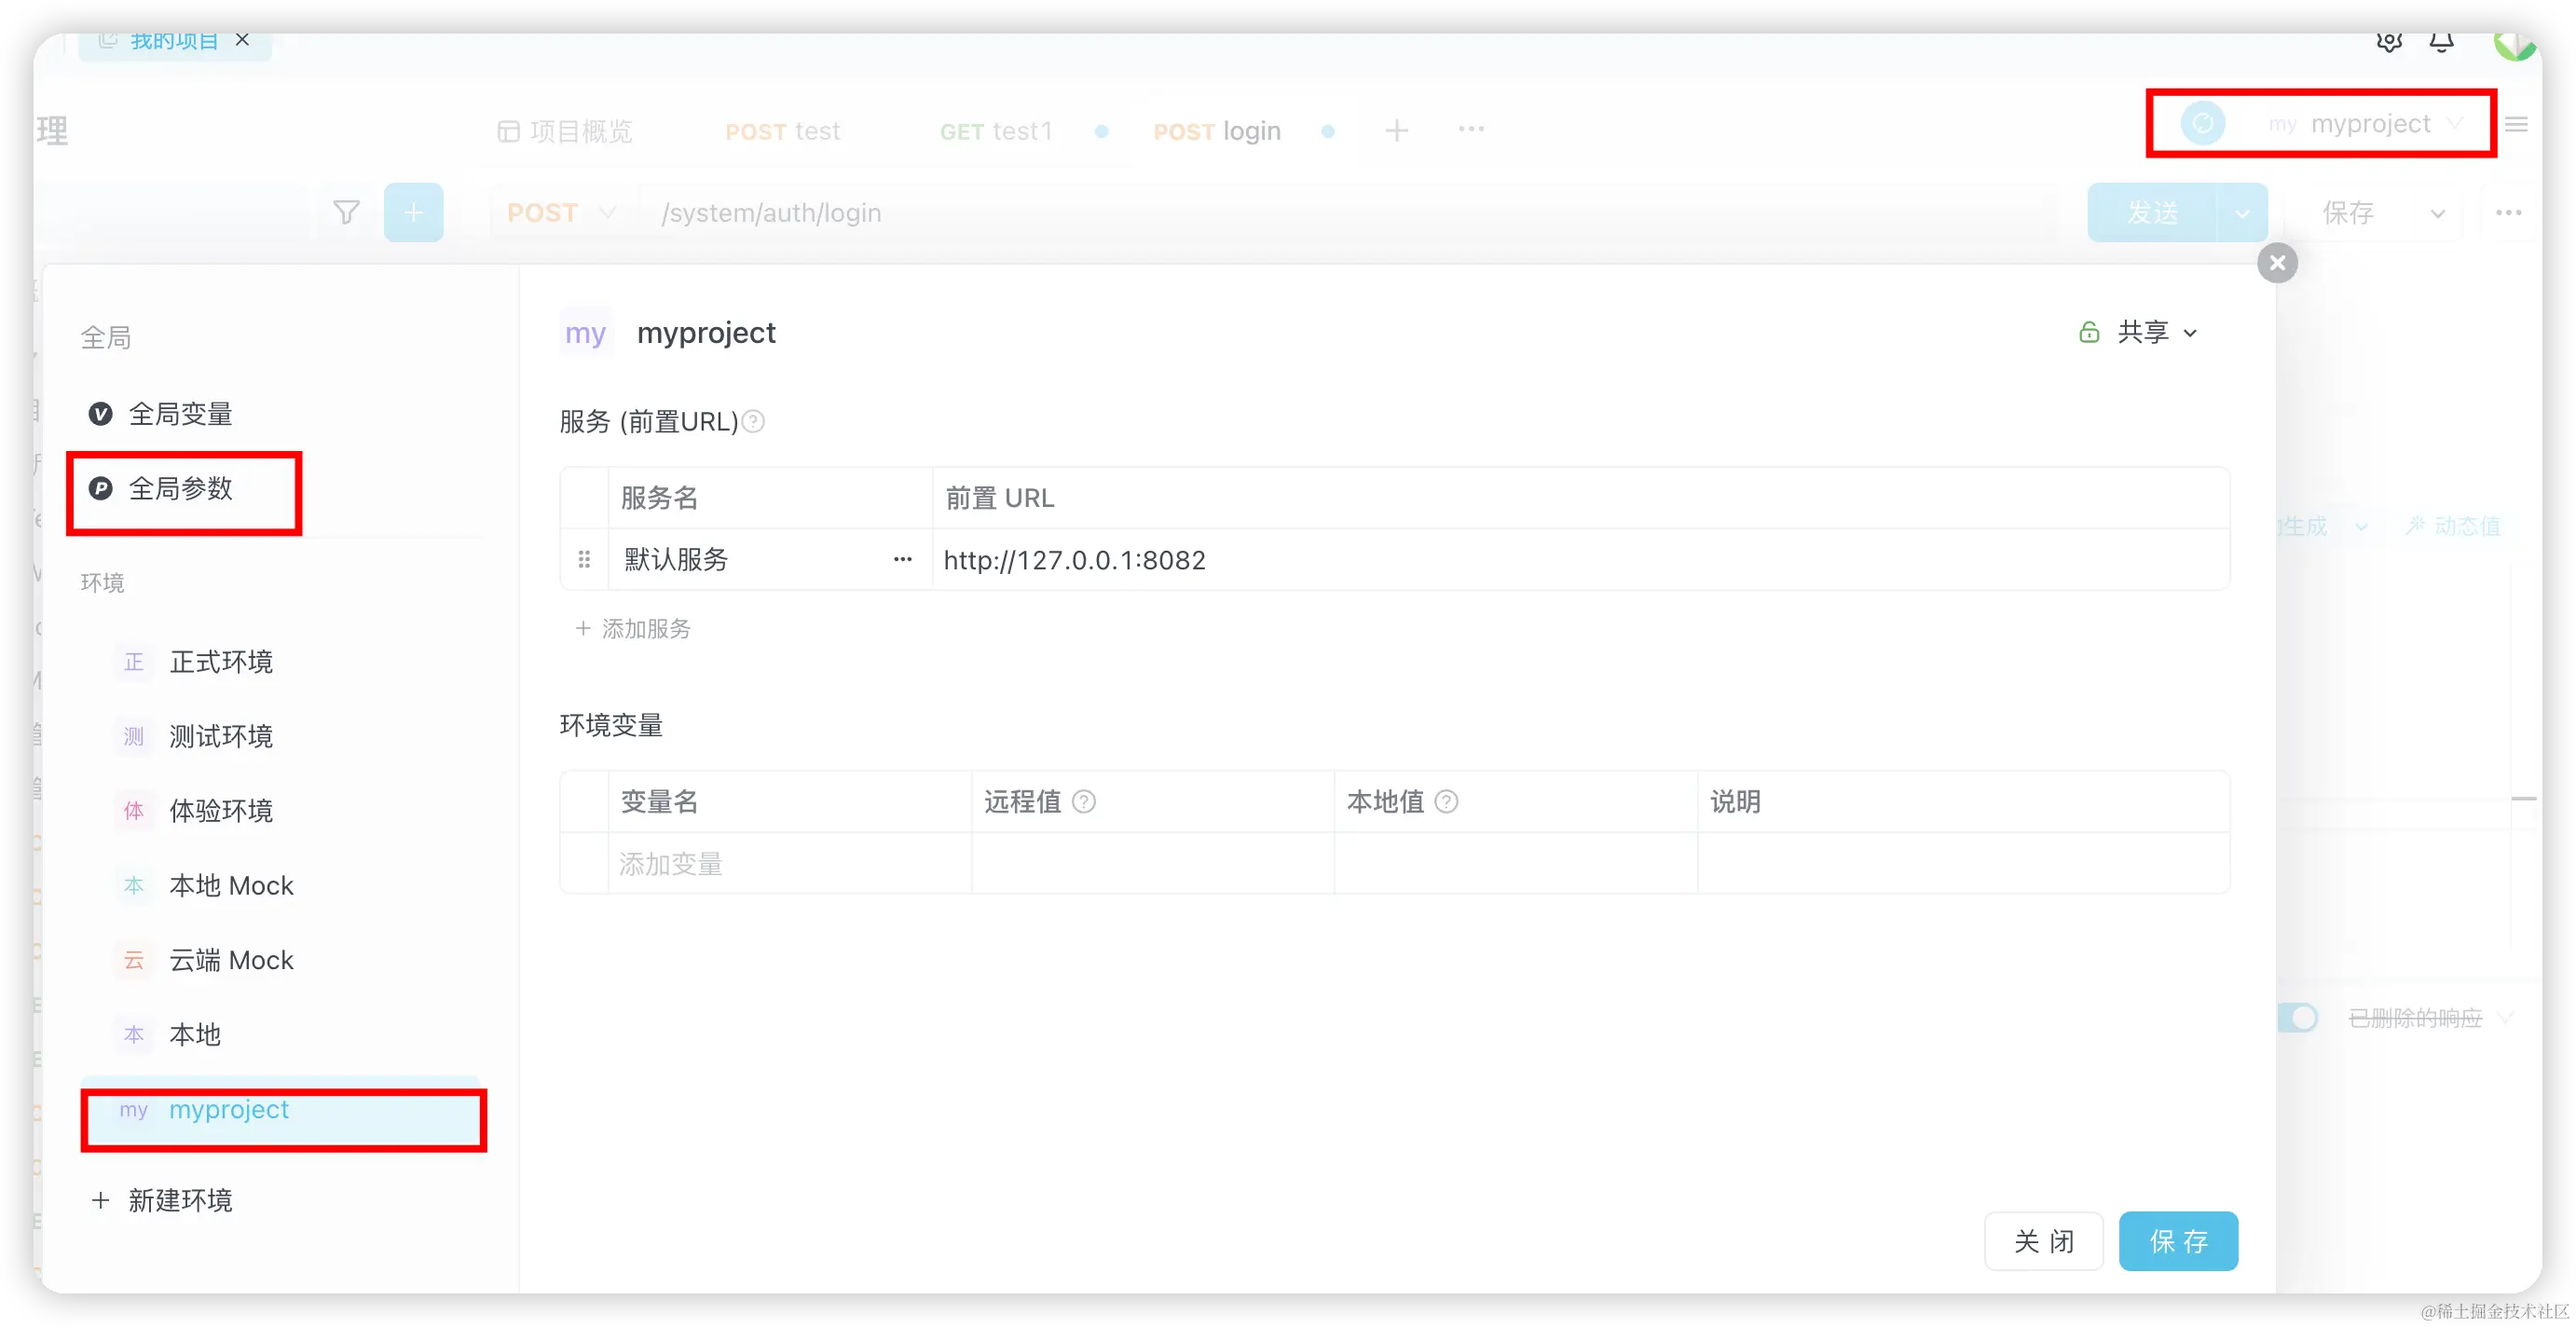Click the help icon beside 远程值

pyautogui.click(x=1084, y=801)
